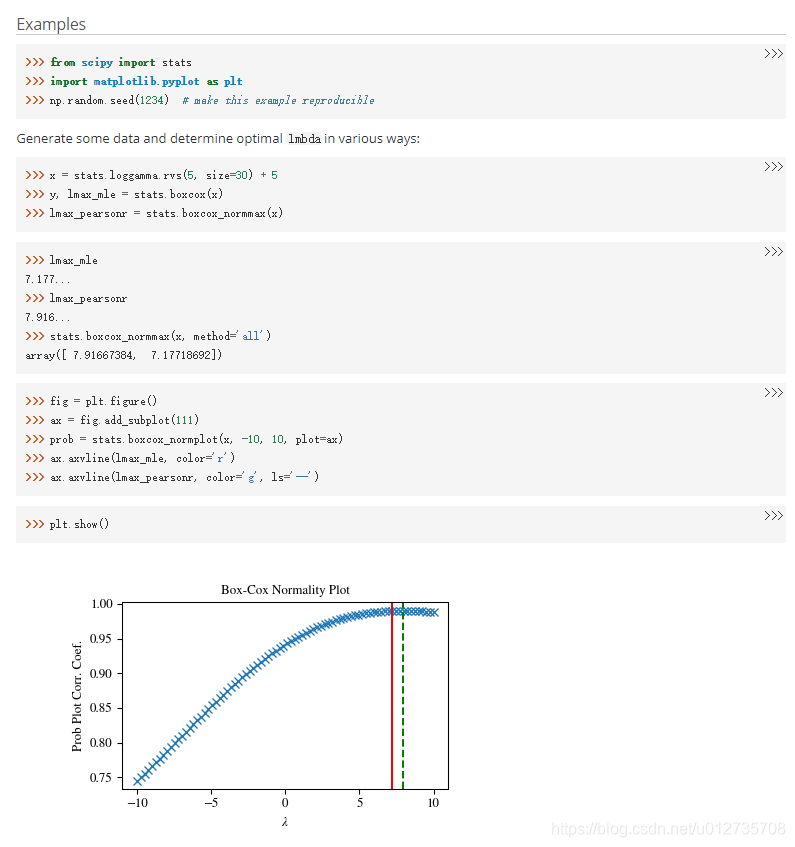Click the Box-Cox Normality Plot title

pos(285,590)
